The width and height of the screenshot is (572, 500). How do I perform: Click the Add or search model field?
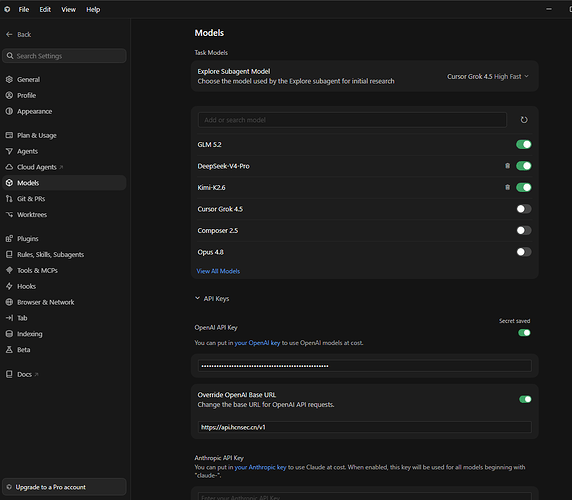coord(352,120)
